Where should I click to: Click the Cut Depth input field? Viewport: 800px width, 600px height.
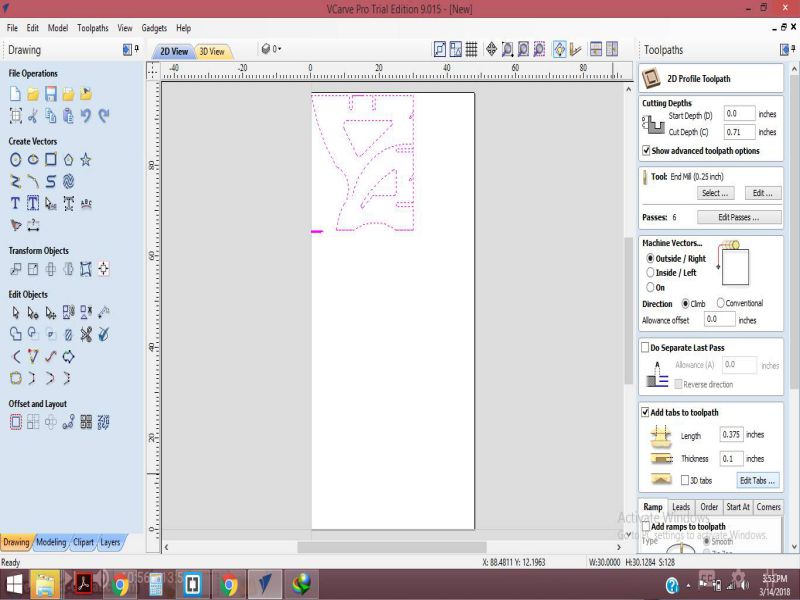point(739,132)
